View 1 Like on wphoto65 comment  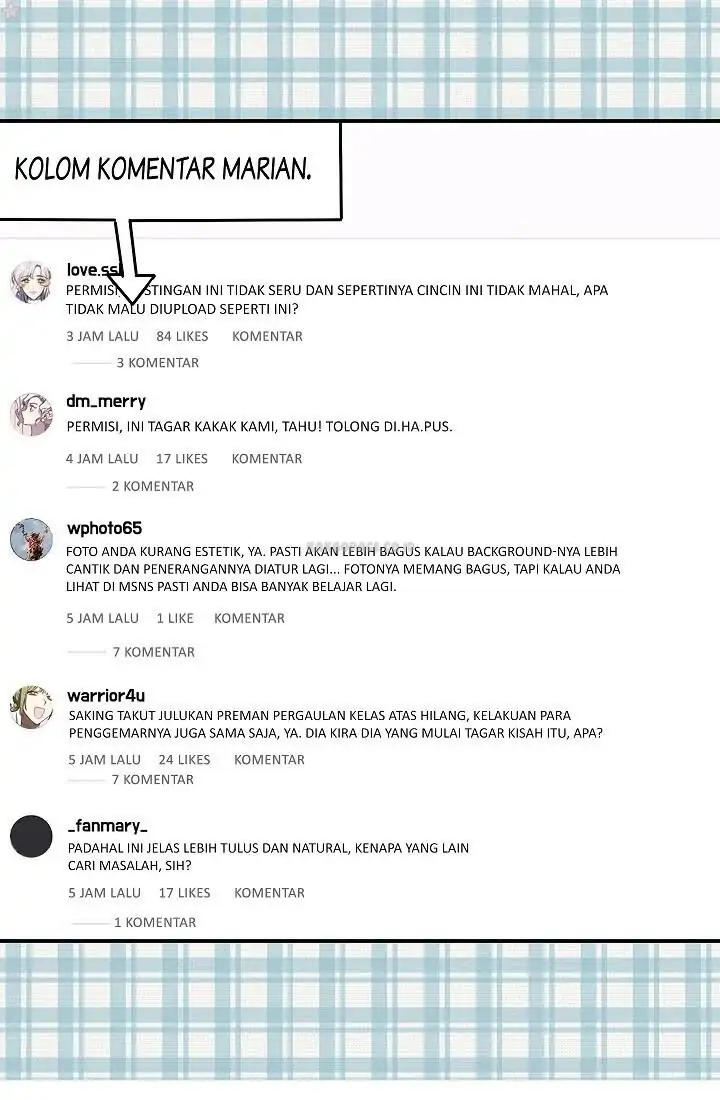click(x=175, y=618)
